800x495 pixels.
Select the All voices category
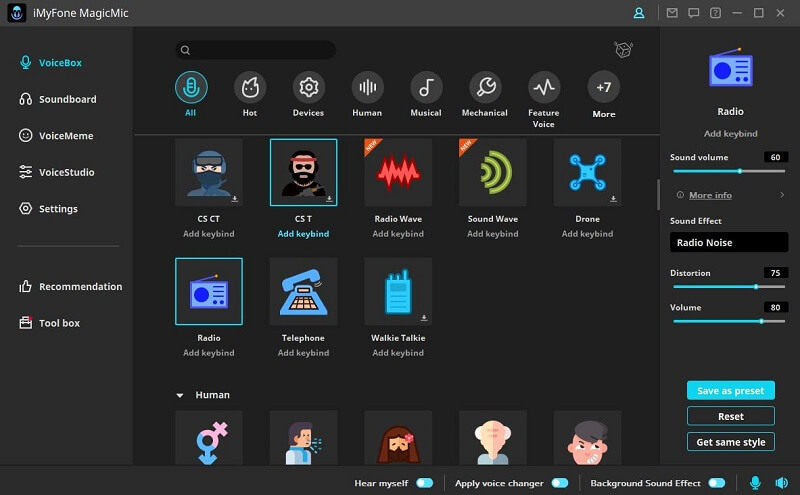191,87
